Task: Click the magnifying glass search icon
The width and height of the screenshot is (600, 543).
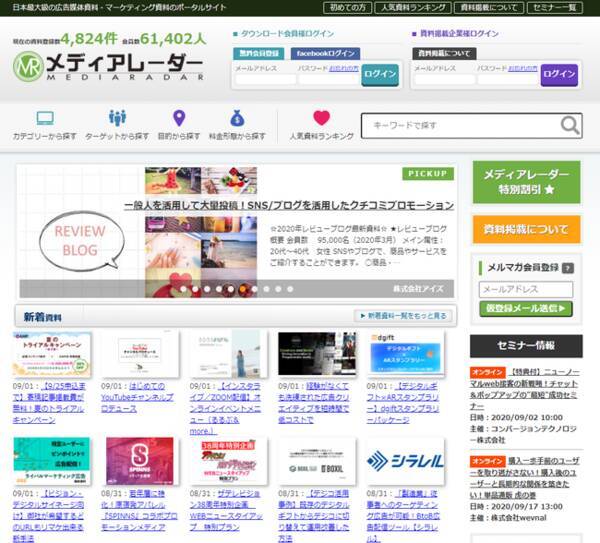Action: pos(570,125)
